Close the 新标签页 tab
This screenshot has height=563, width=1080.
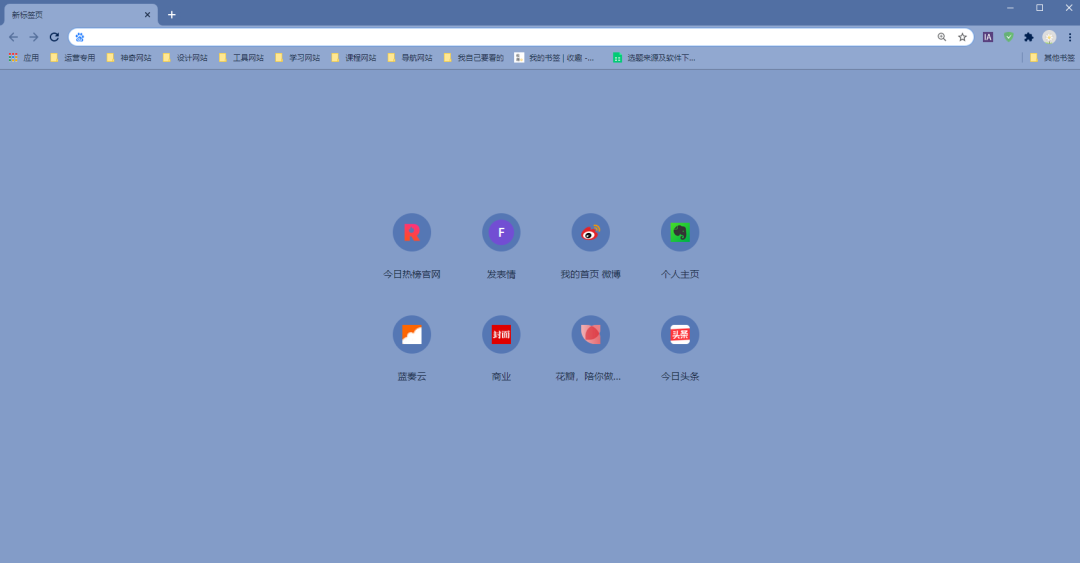pyautogui.click(x=147, y=15)
